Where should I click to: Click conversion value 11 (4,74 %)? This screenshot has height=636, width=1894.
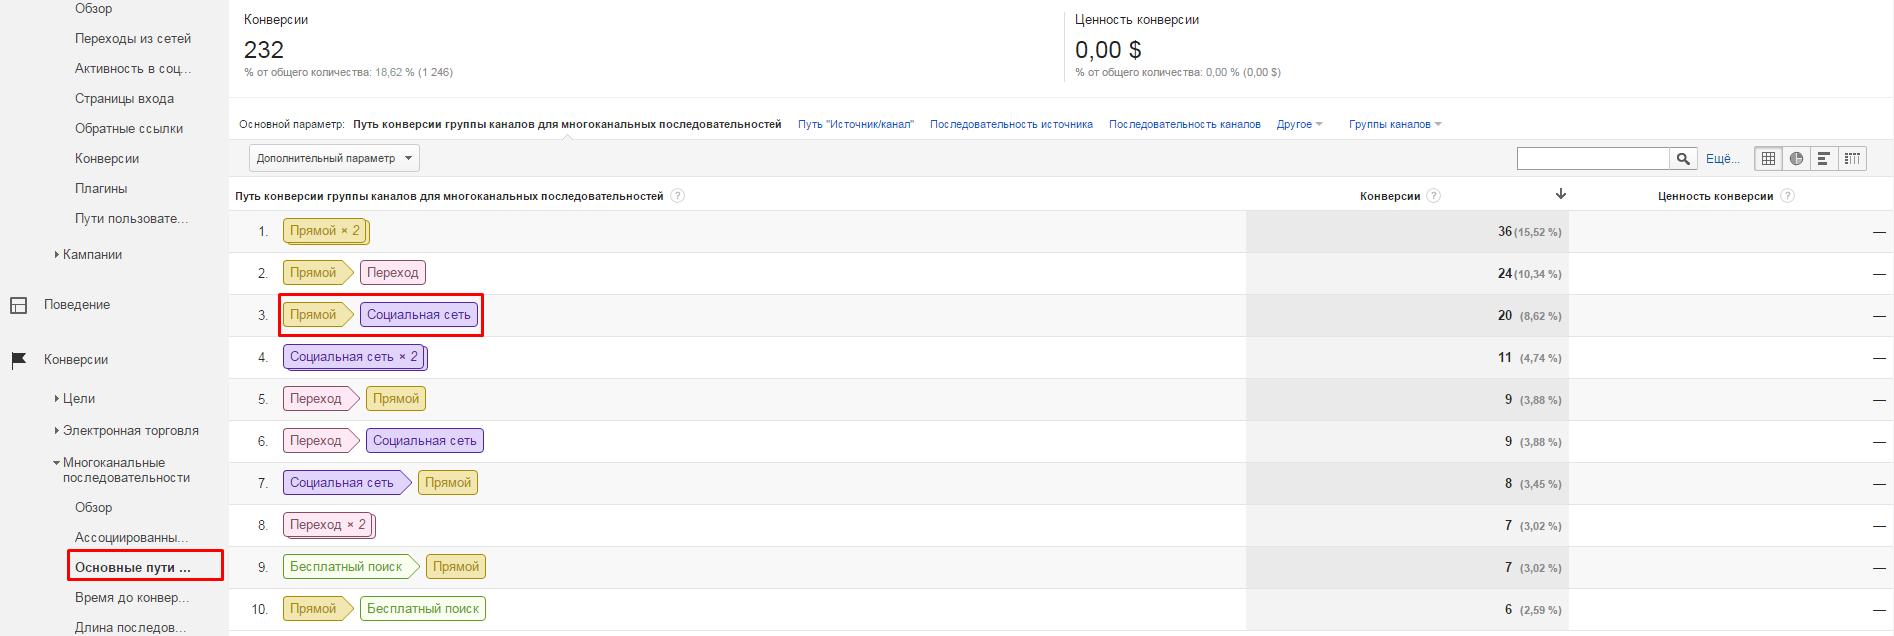1529,358
